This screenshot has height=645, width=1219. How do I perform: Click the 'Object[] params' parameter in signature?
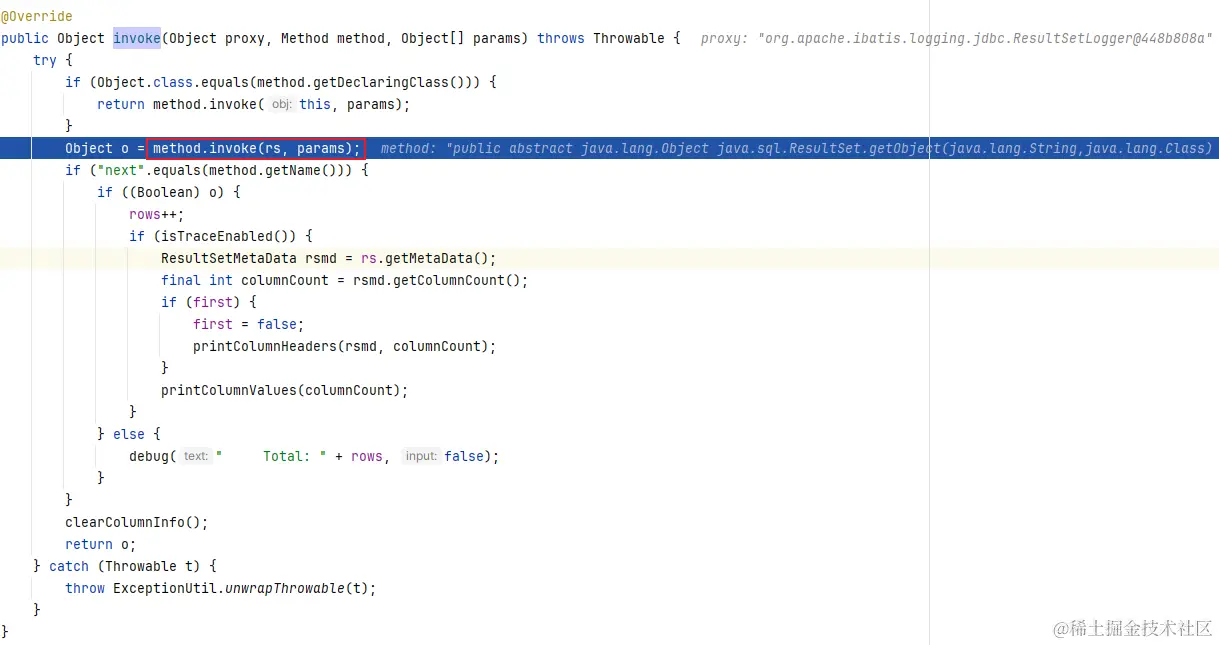click(465, 38)
